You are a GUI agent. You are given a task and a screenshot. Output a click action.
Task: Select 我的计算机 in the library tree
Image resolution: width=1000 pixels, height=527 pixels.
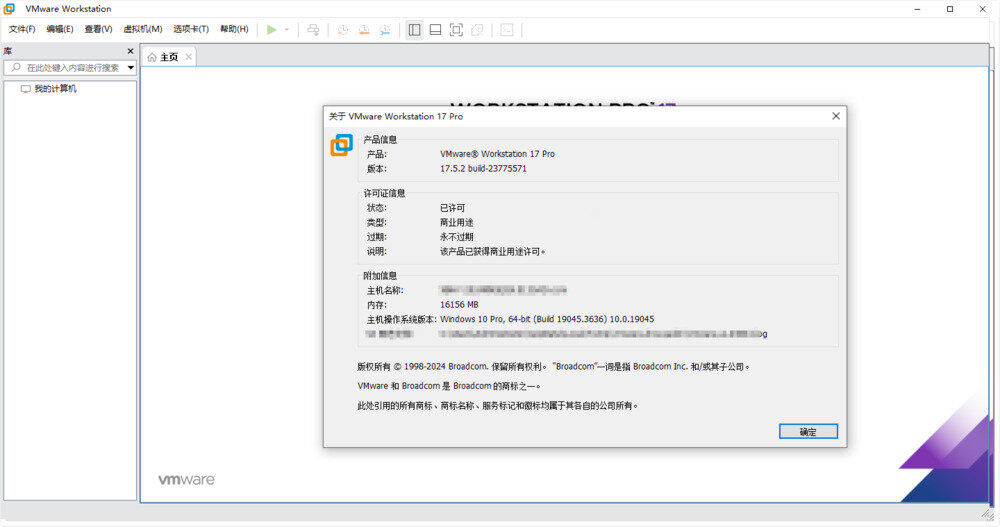click(x=55, y=89)
